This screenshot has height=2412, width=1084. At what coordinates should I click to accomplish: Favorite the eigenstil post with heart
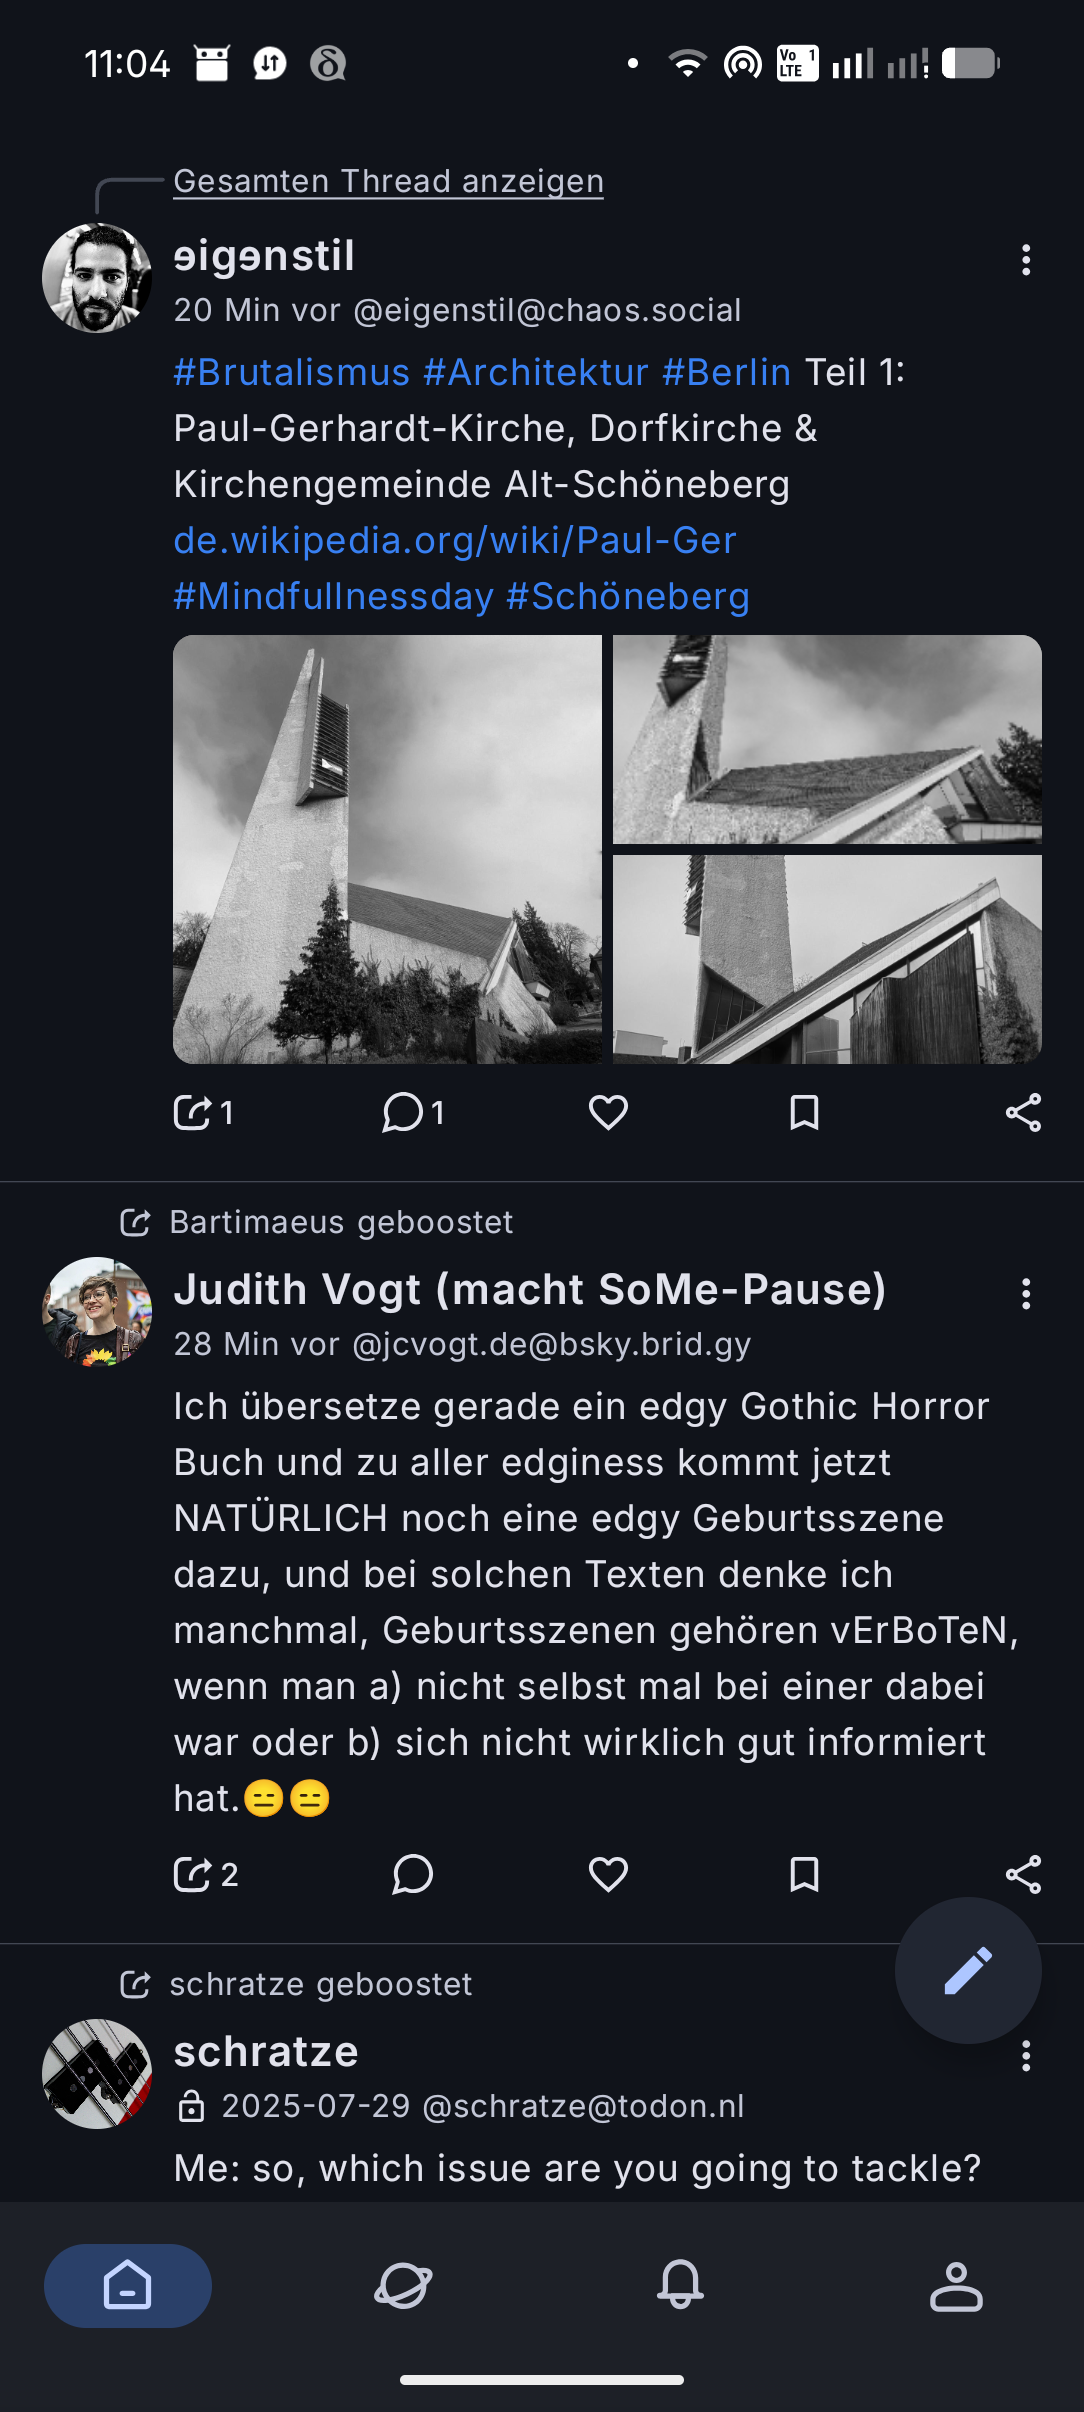[x=608, y=1112]
